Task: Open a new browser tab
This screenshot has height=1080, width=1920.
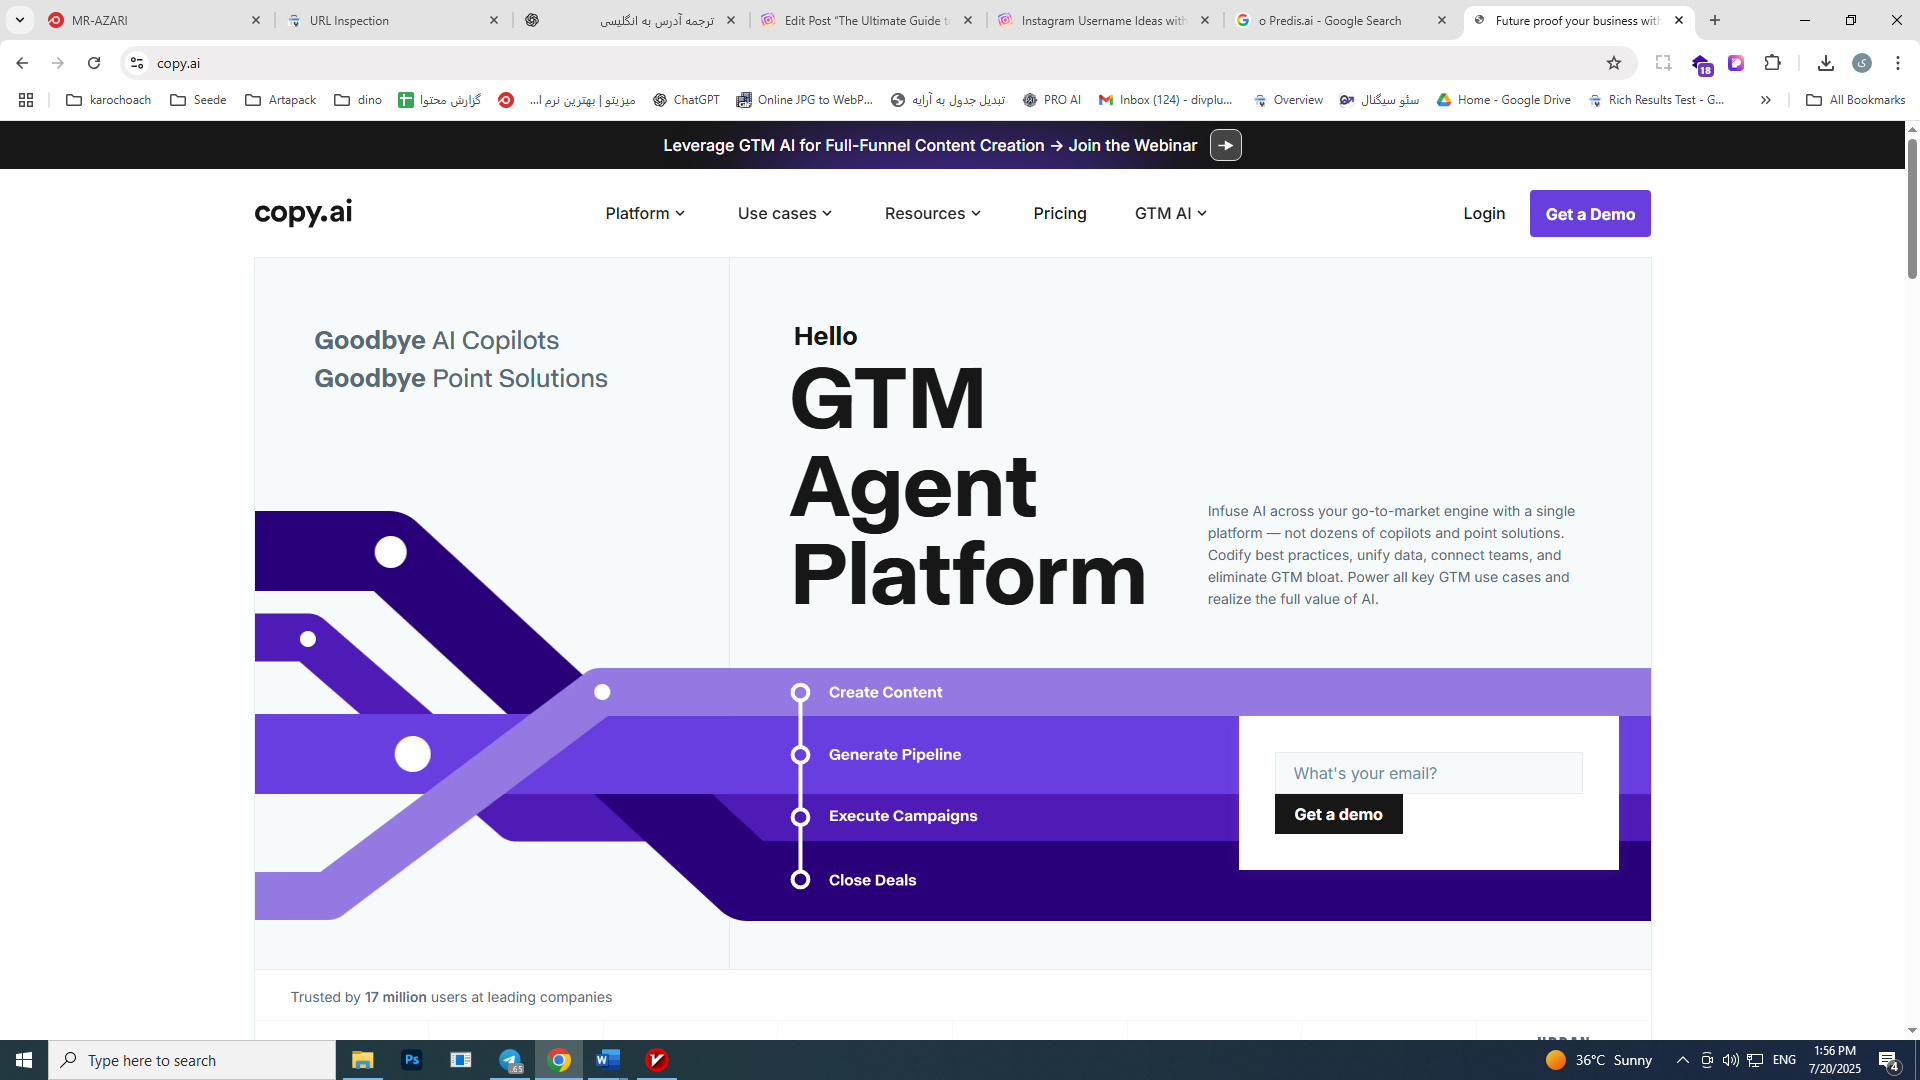Action: [x=1715, y=20]
